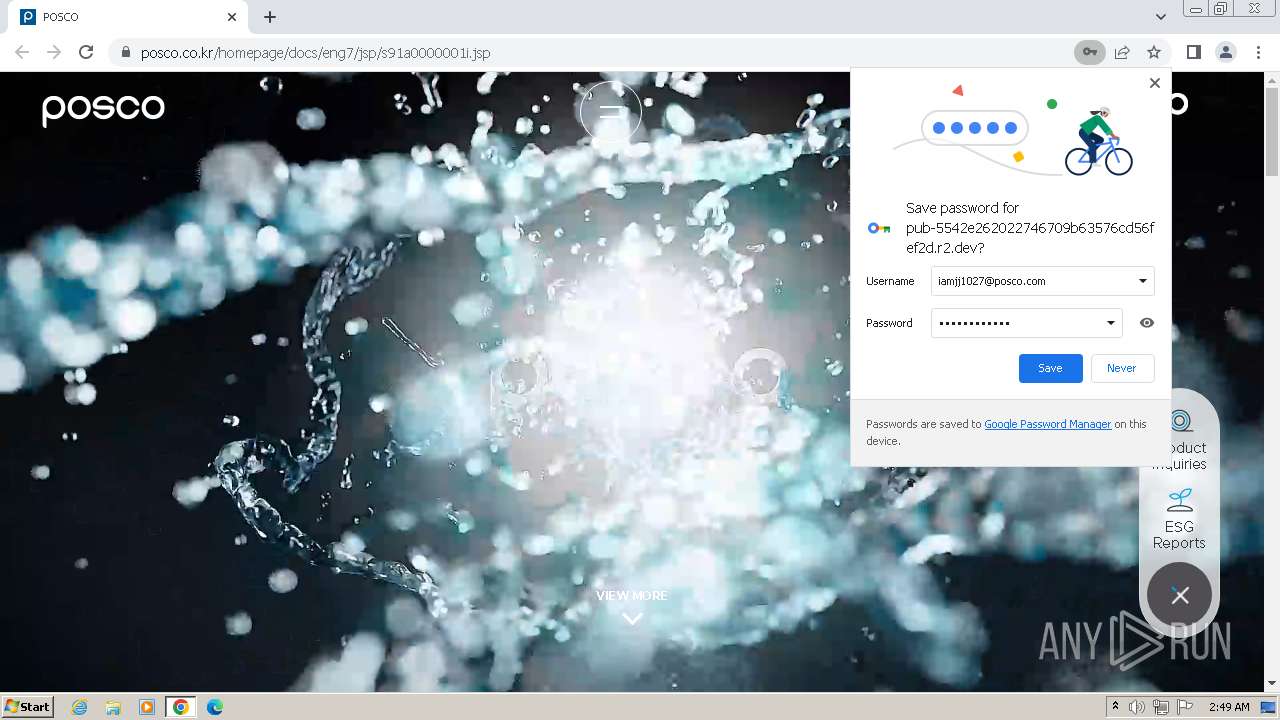This screenshot has width=1280, height=720.
Task: Expand the Password dropdown arrow
Action: (x=1110, y=323)
